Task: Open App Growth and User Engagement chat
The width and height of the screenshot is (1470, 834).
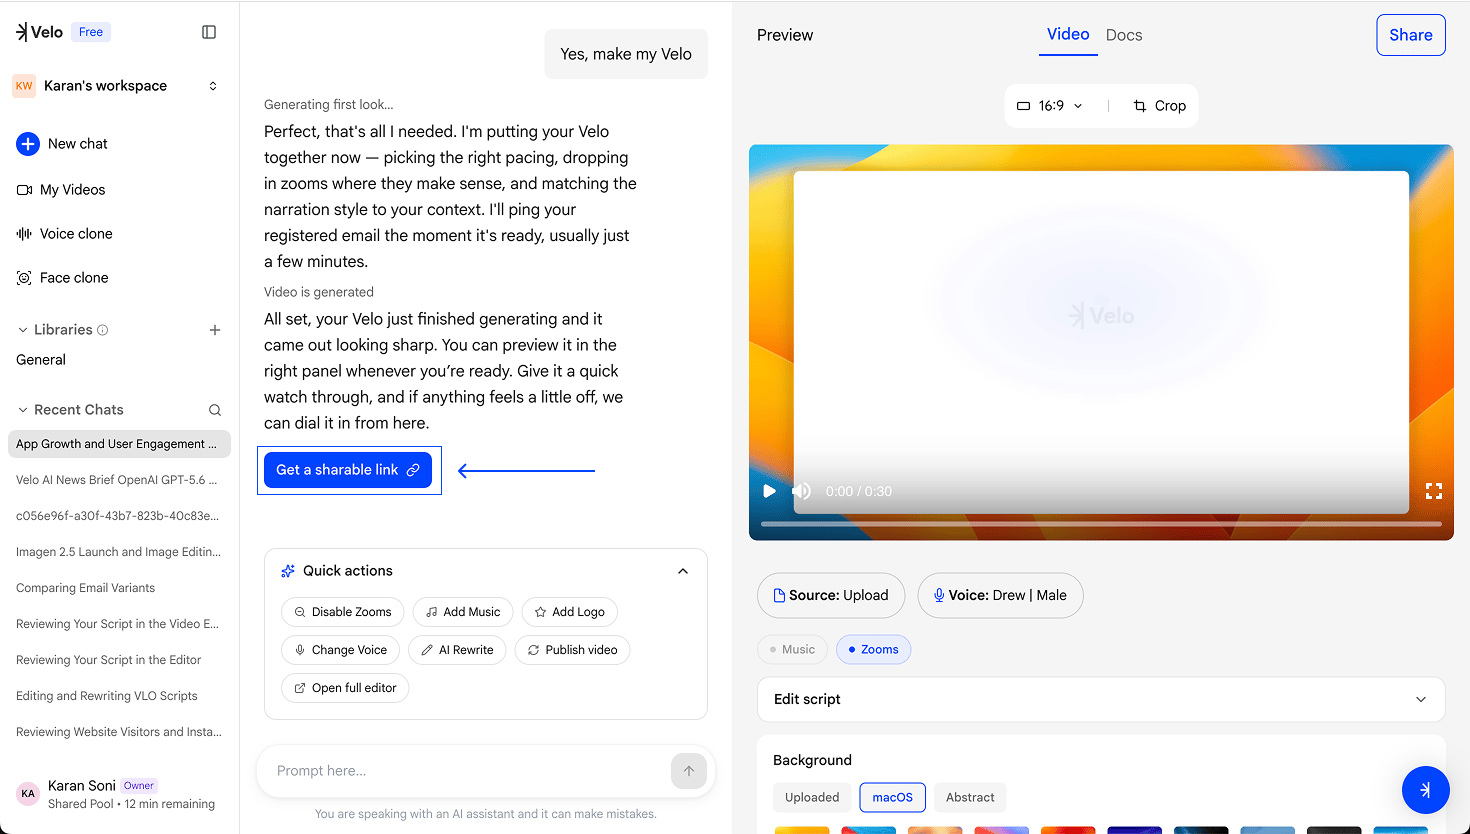Action: 119,444
